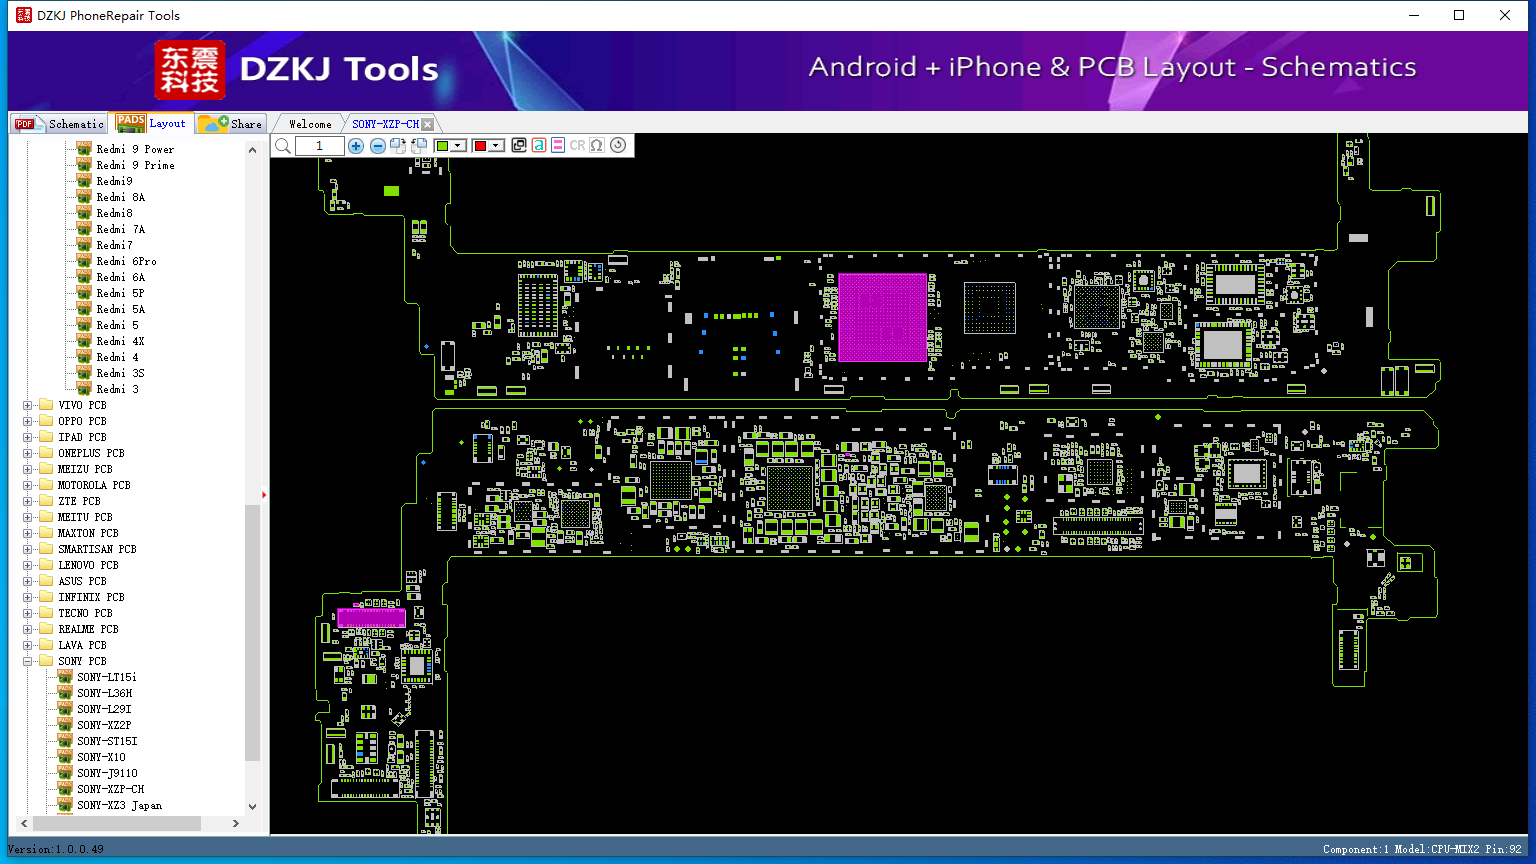Open the SONY-ST15I layout

(x=107, y=741)
